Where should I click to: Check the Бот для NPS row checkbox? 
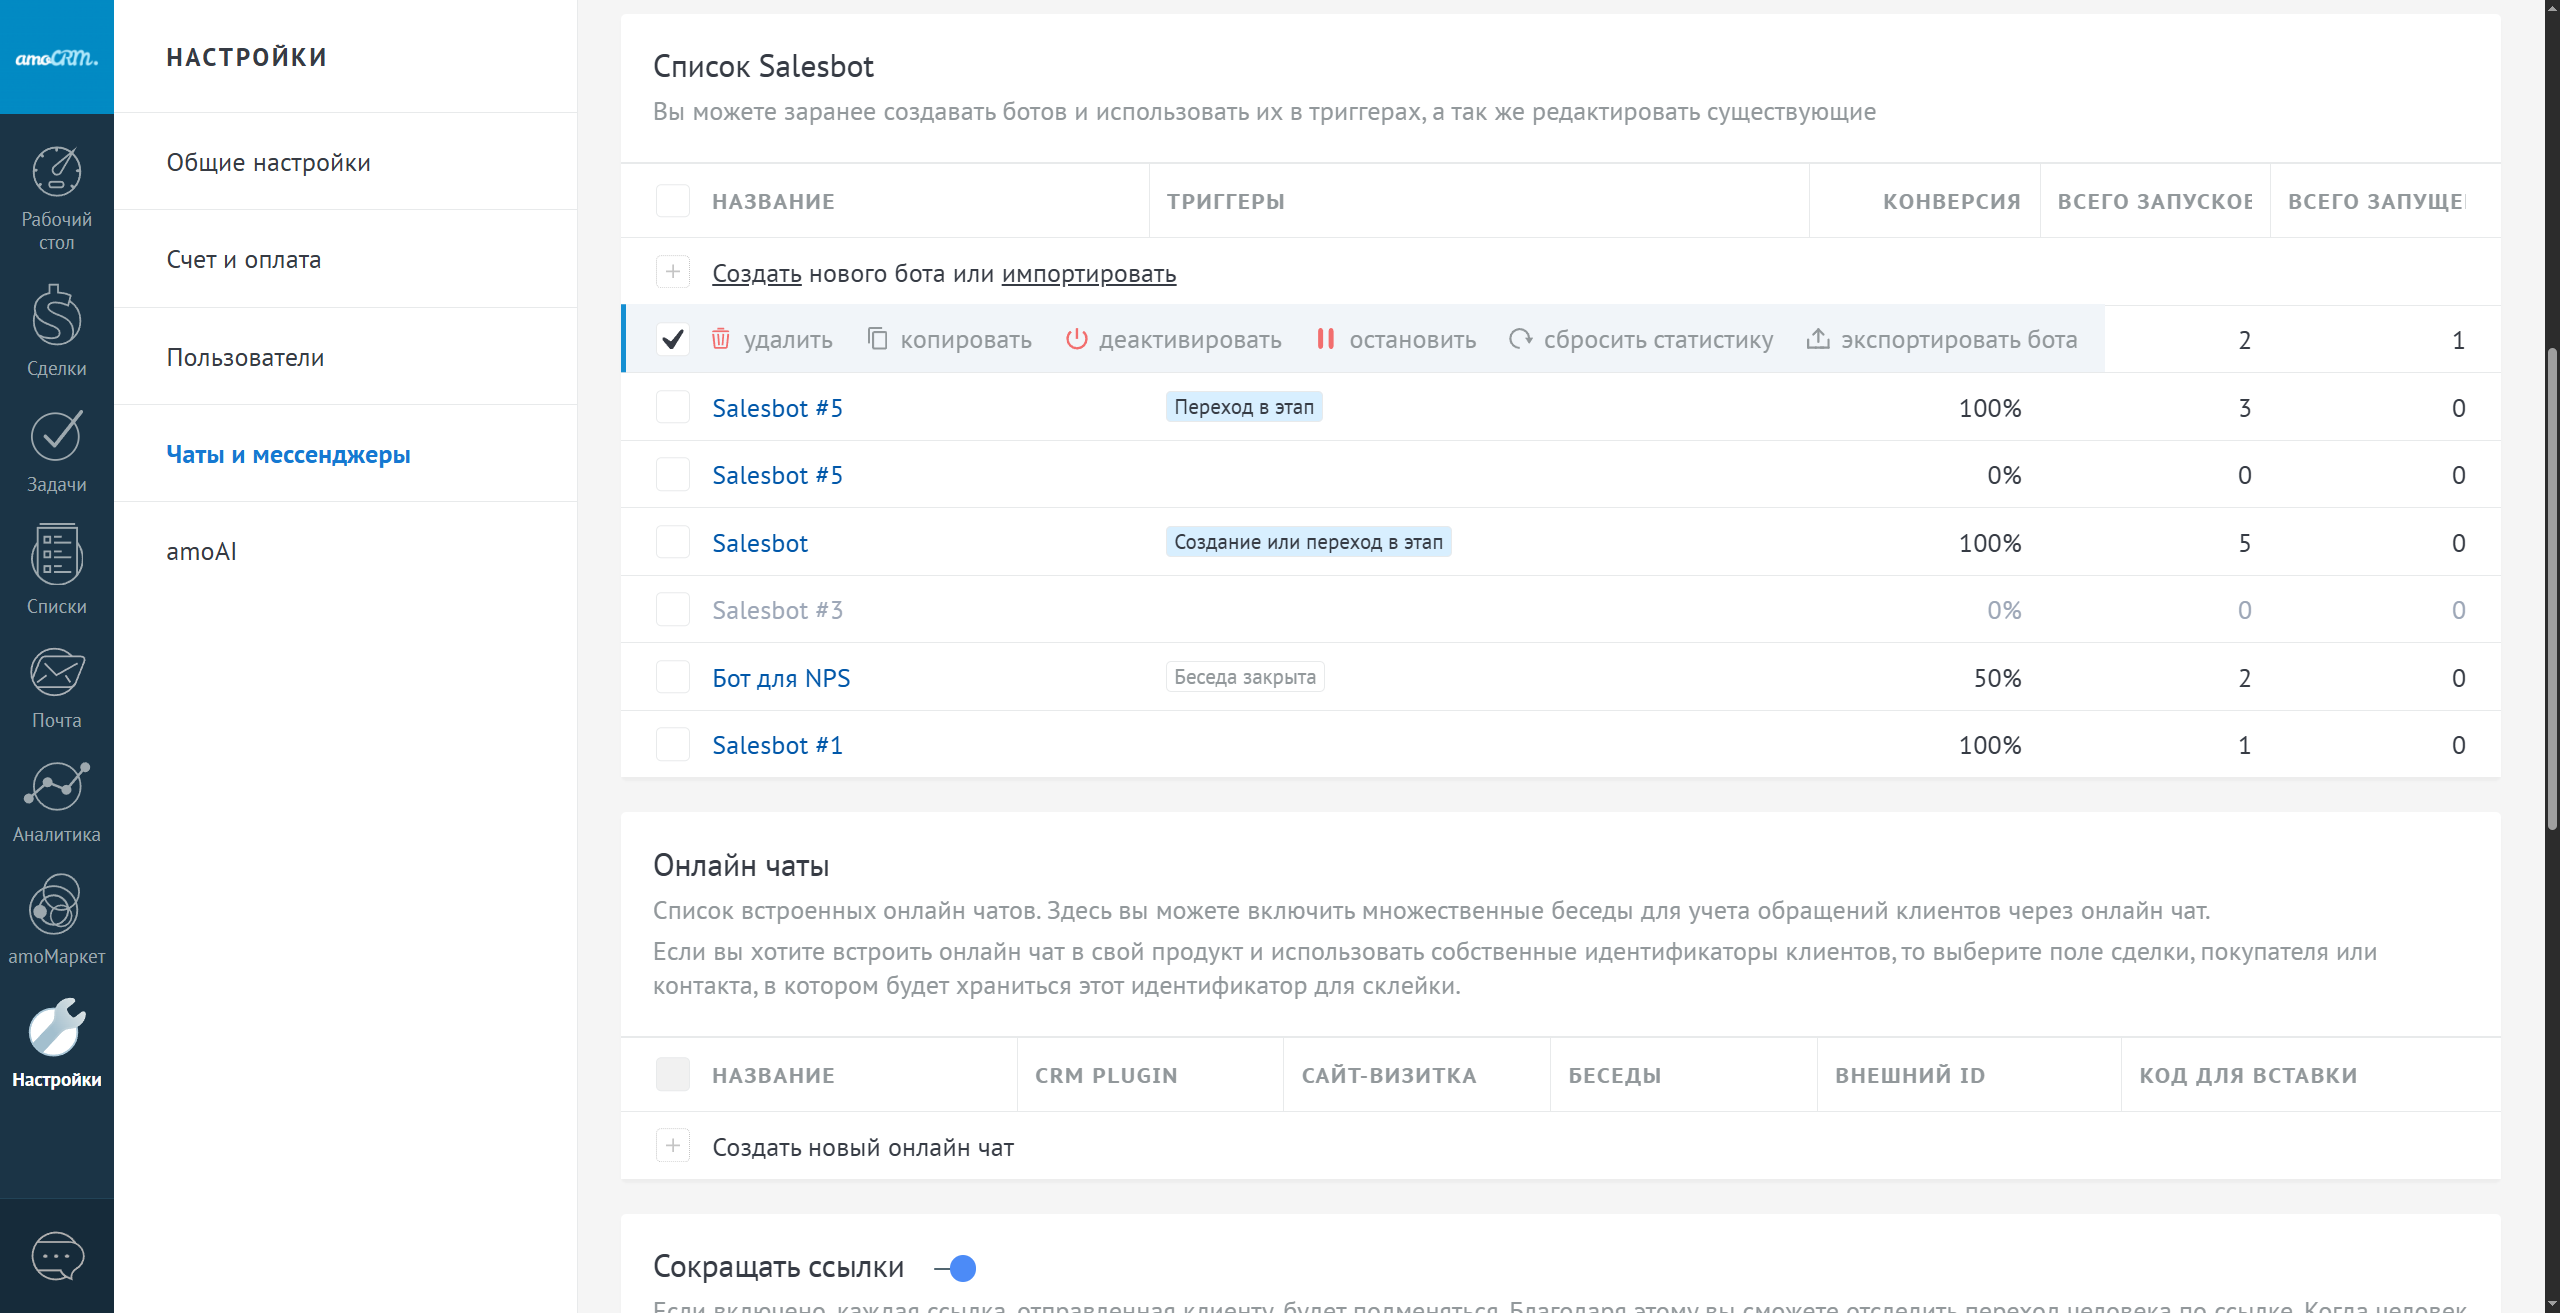(673, 677)
